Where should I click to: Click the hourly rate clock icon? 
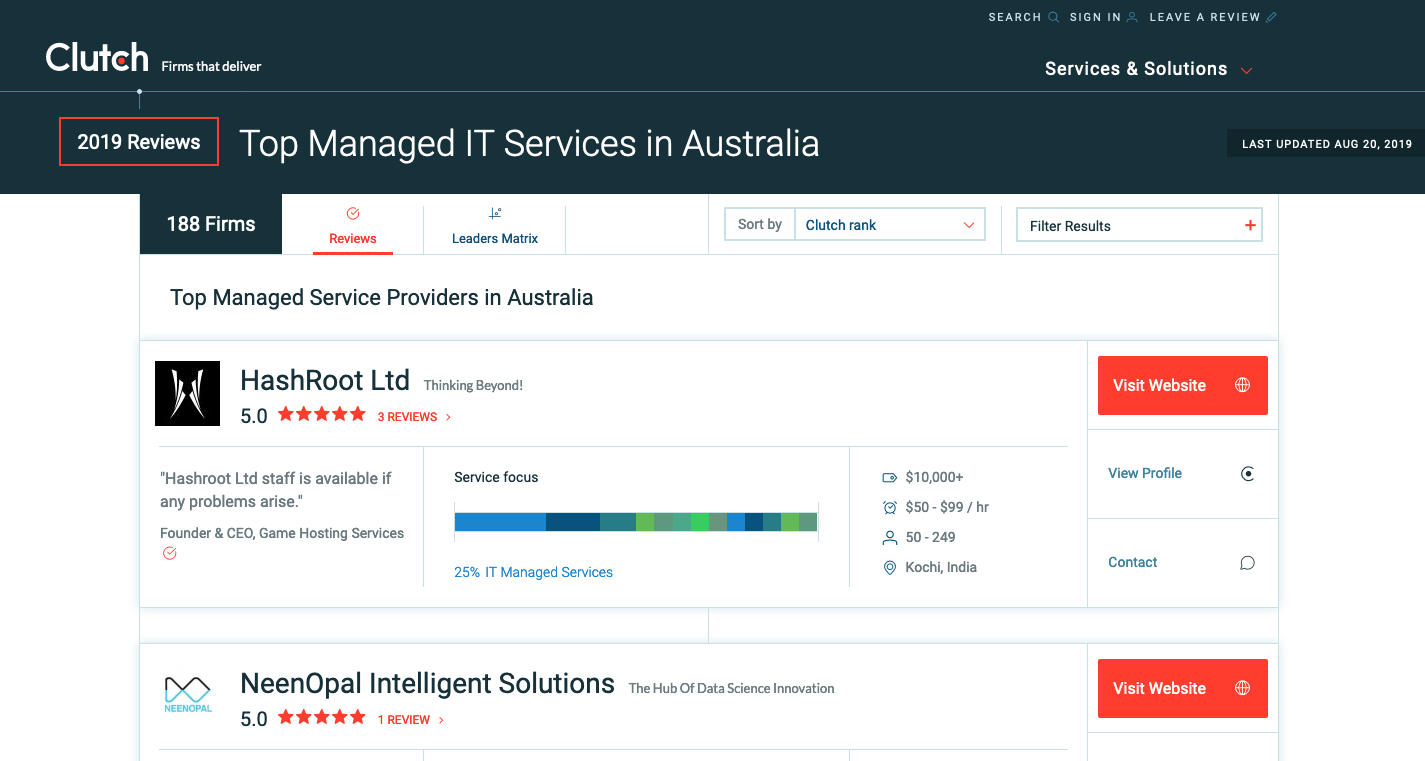(889, 507)
